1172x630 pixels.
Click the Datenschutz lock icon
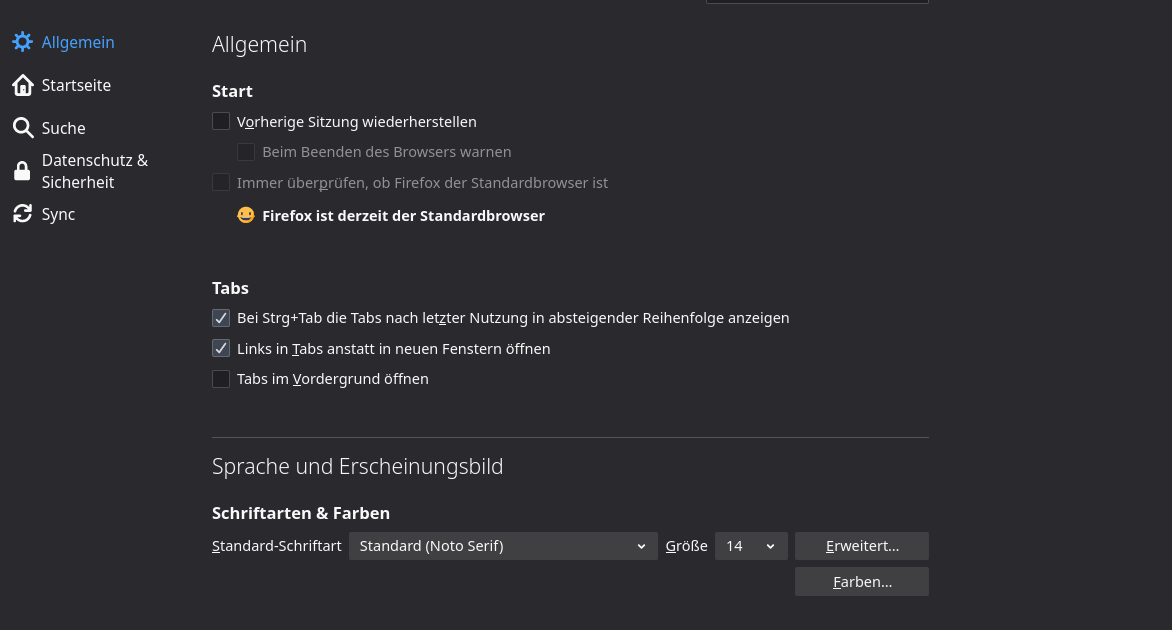pyautogui.click(x=22, y=171)
